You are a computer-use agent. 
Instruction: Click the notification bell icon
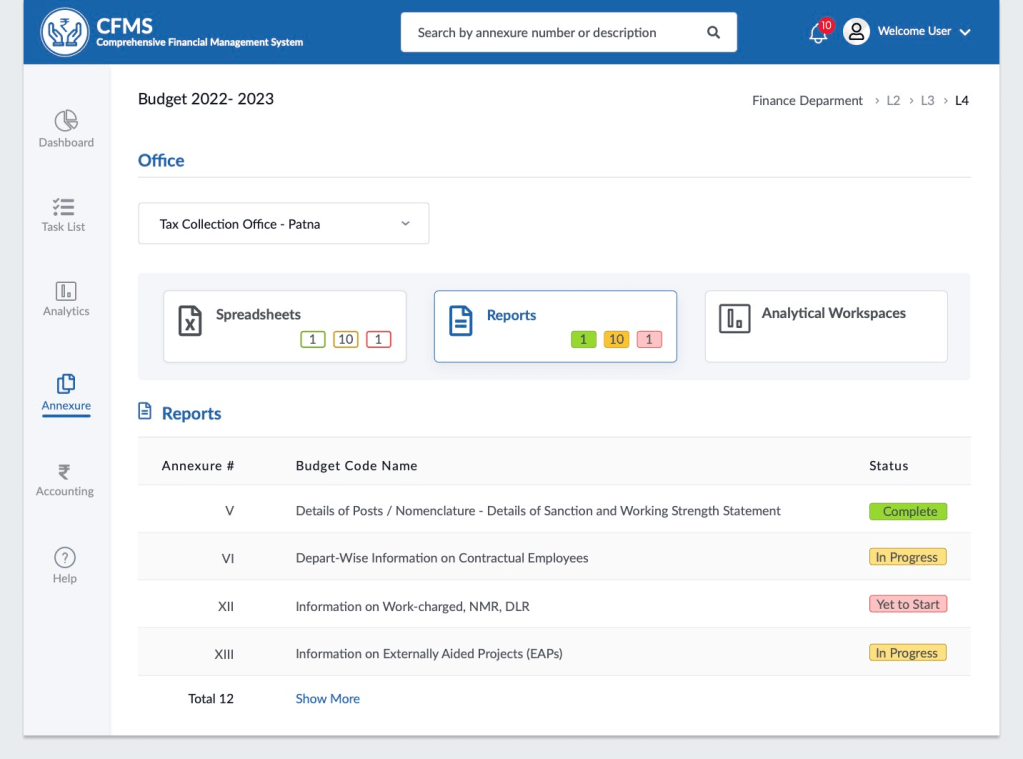[818, 33]
